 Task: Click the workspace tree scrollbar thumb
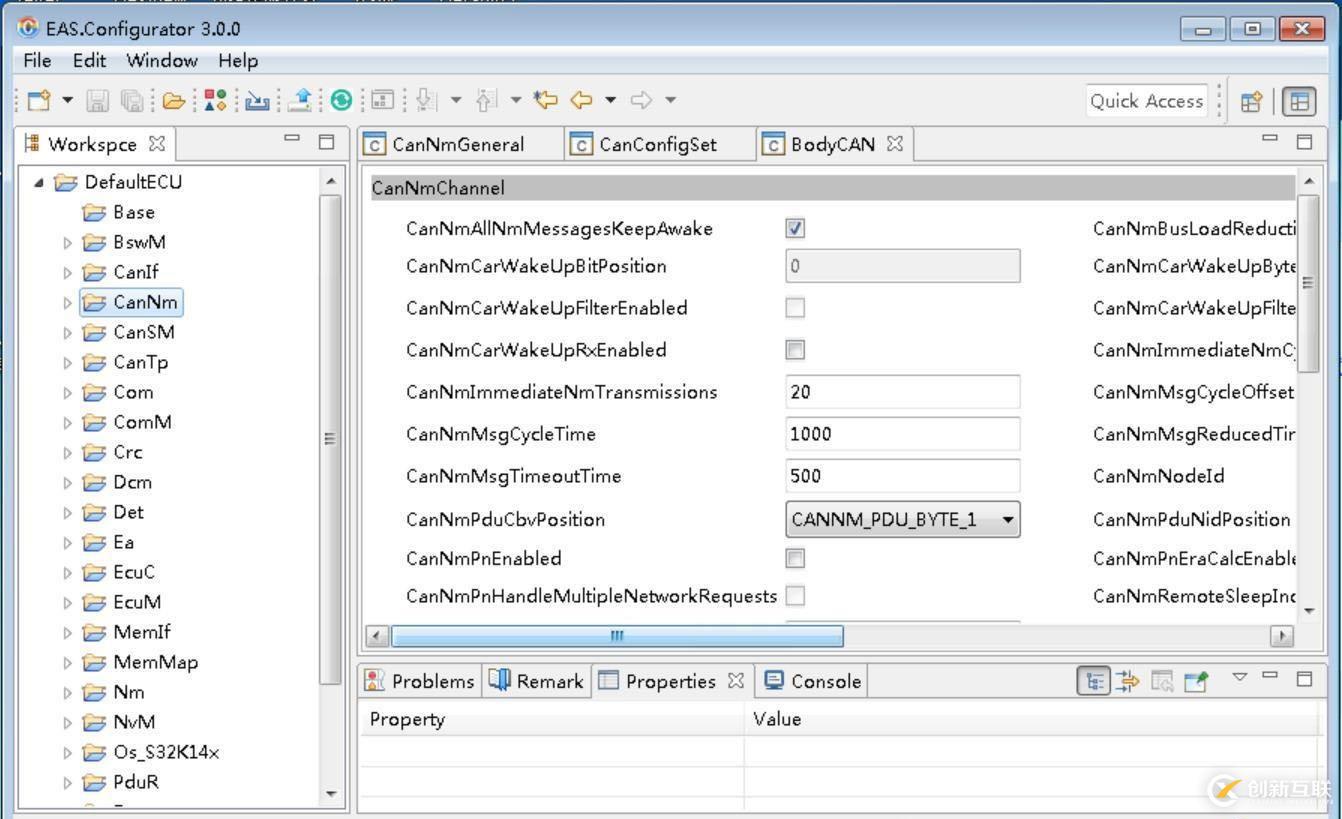330,438
